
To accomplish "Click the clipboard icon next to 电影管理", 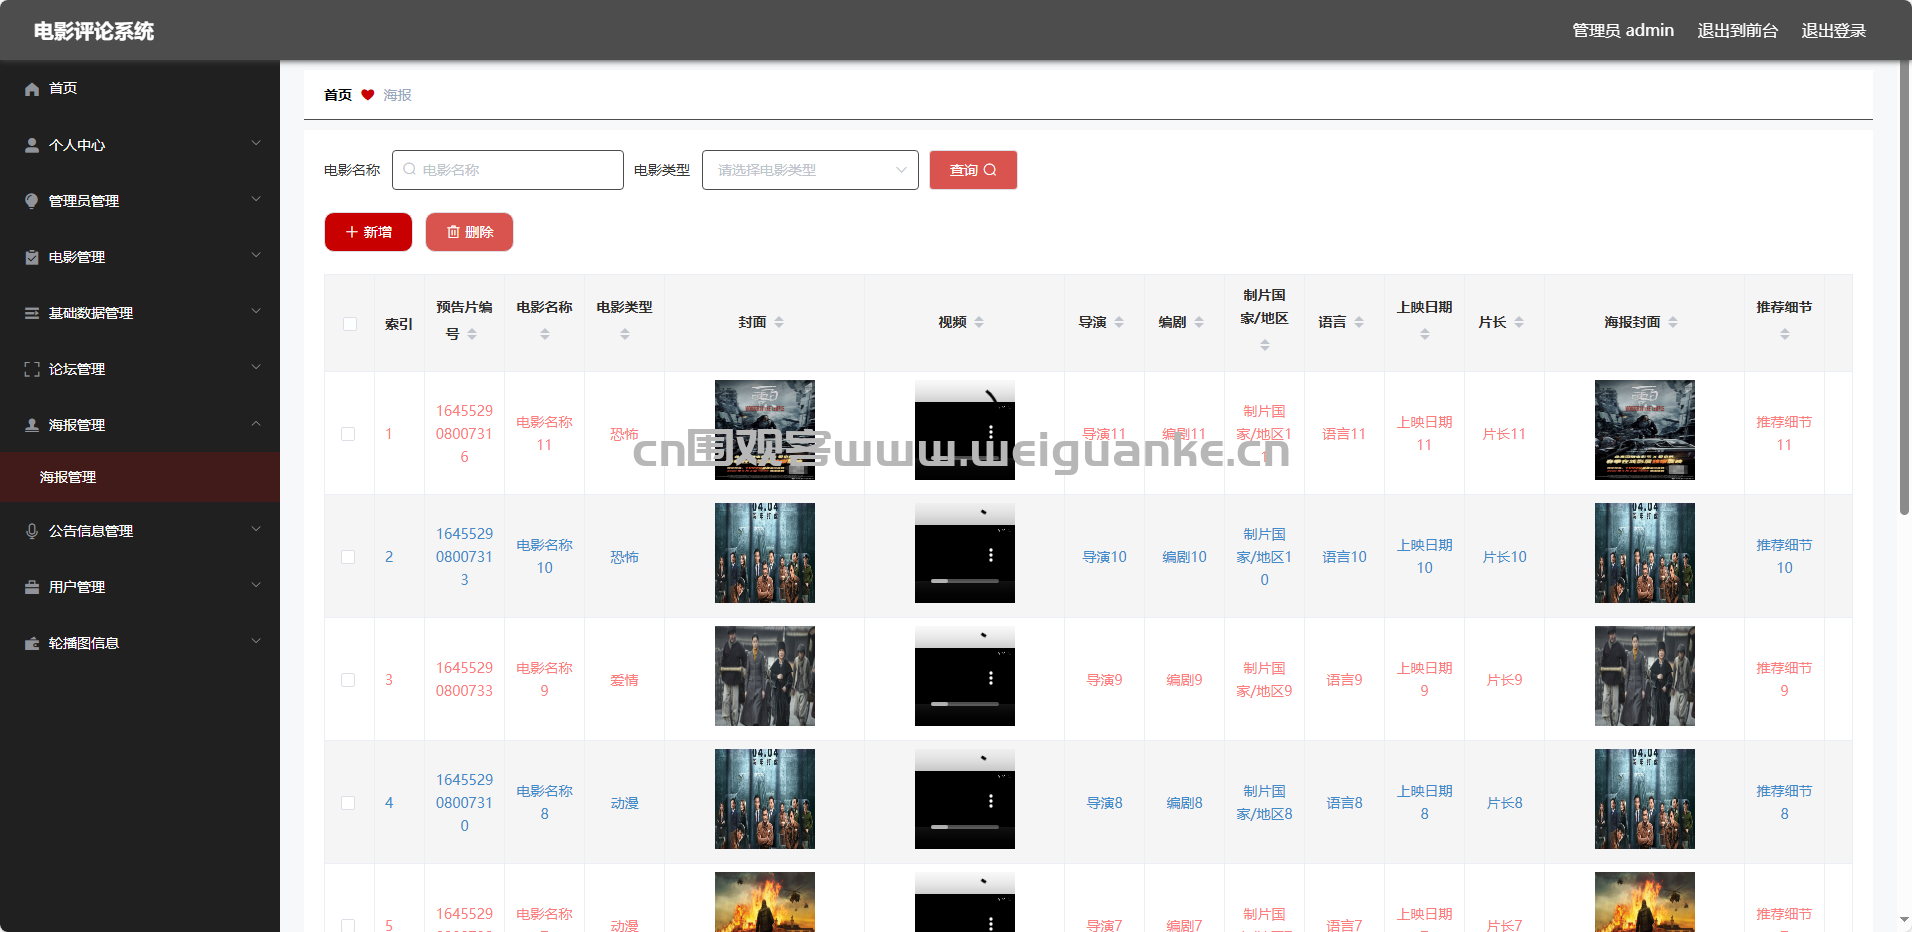I will 32,257.
